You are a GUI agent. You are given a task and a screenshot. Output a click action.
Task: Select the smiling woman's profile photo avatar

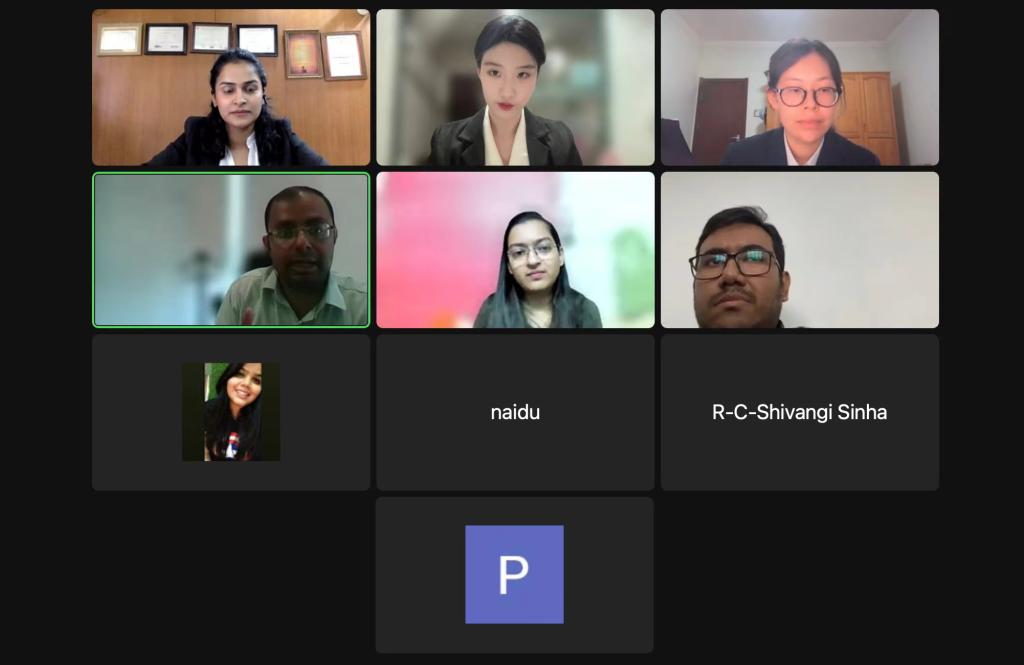pyautogui.click(x=231, y=412)
